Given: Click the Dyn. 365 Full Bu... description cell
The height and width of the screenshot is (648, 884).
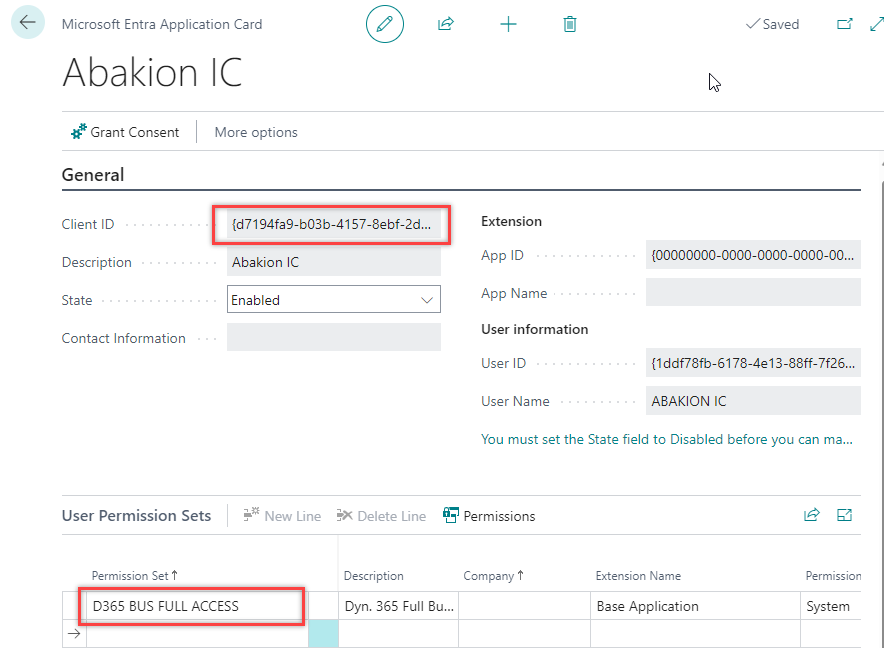Looking at the screenshot, I should click(x=399, y=606).
